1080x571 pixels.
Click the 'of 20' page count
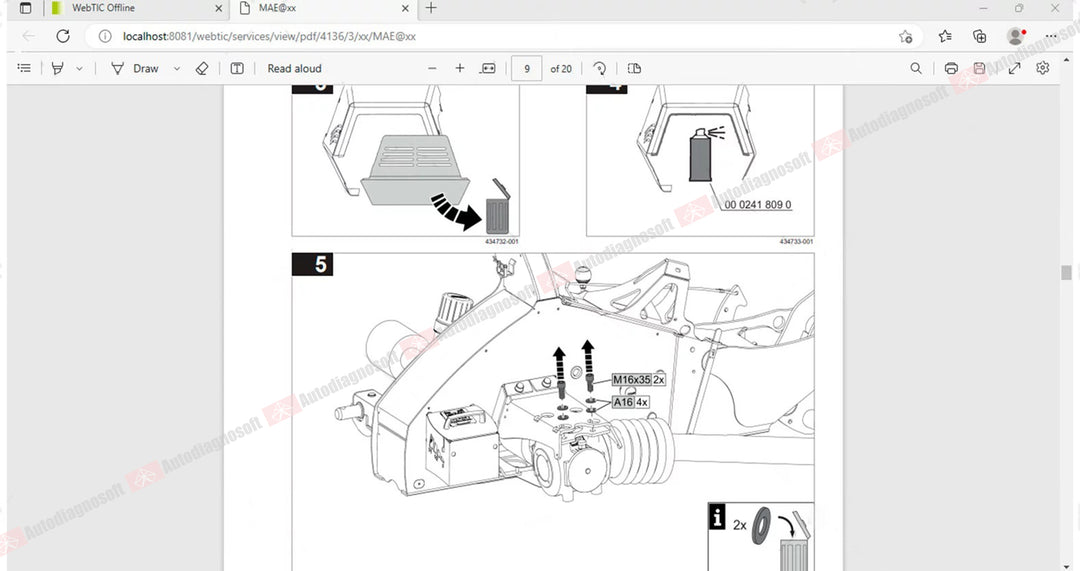pos(561,69)
